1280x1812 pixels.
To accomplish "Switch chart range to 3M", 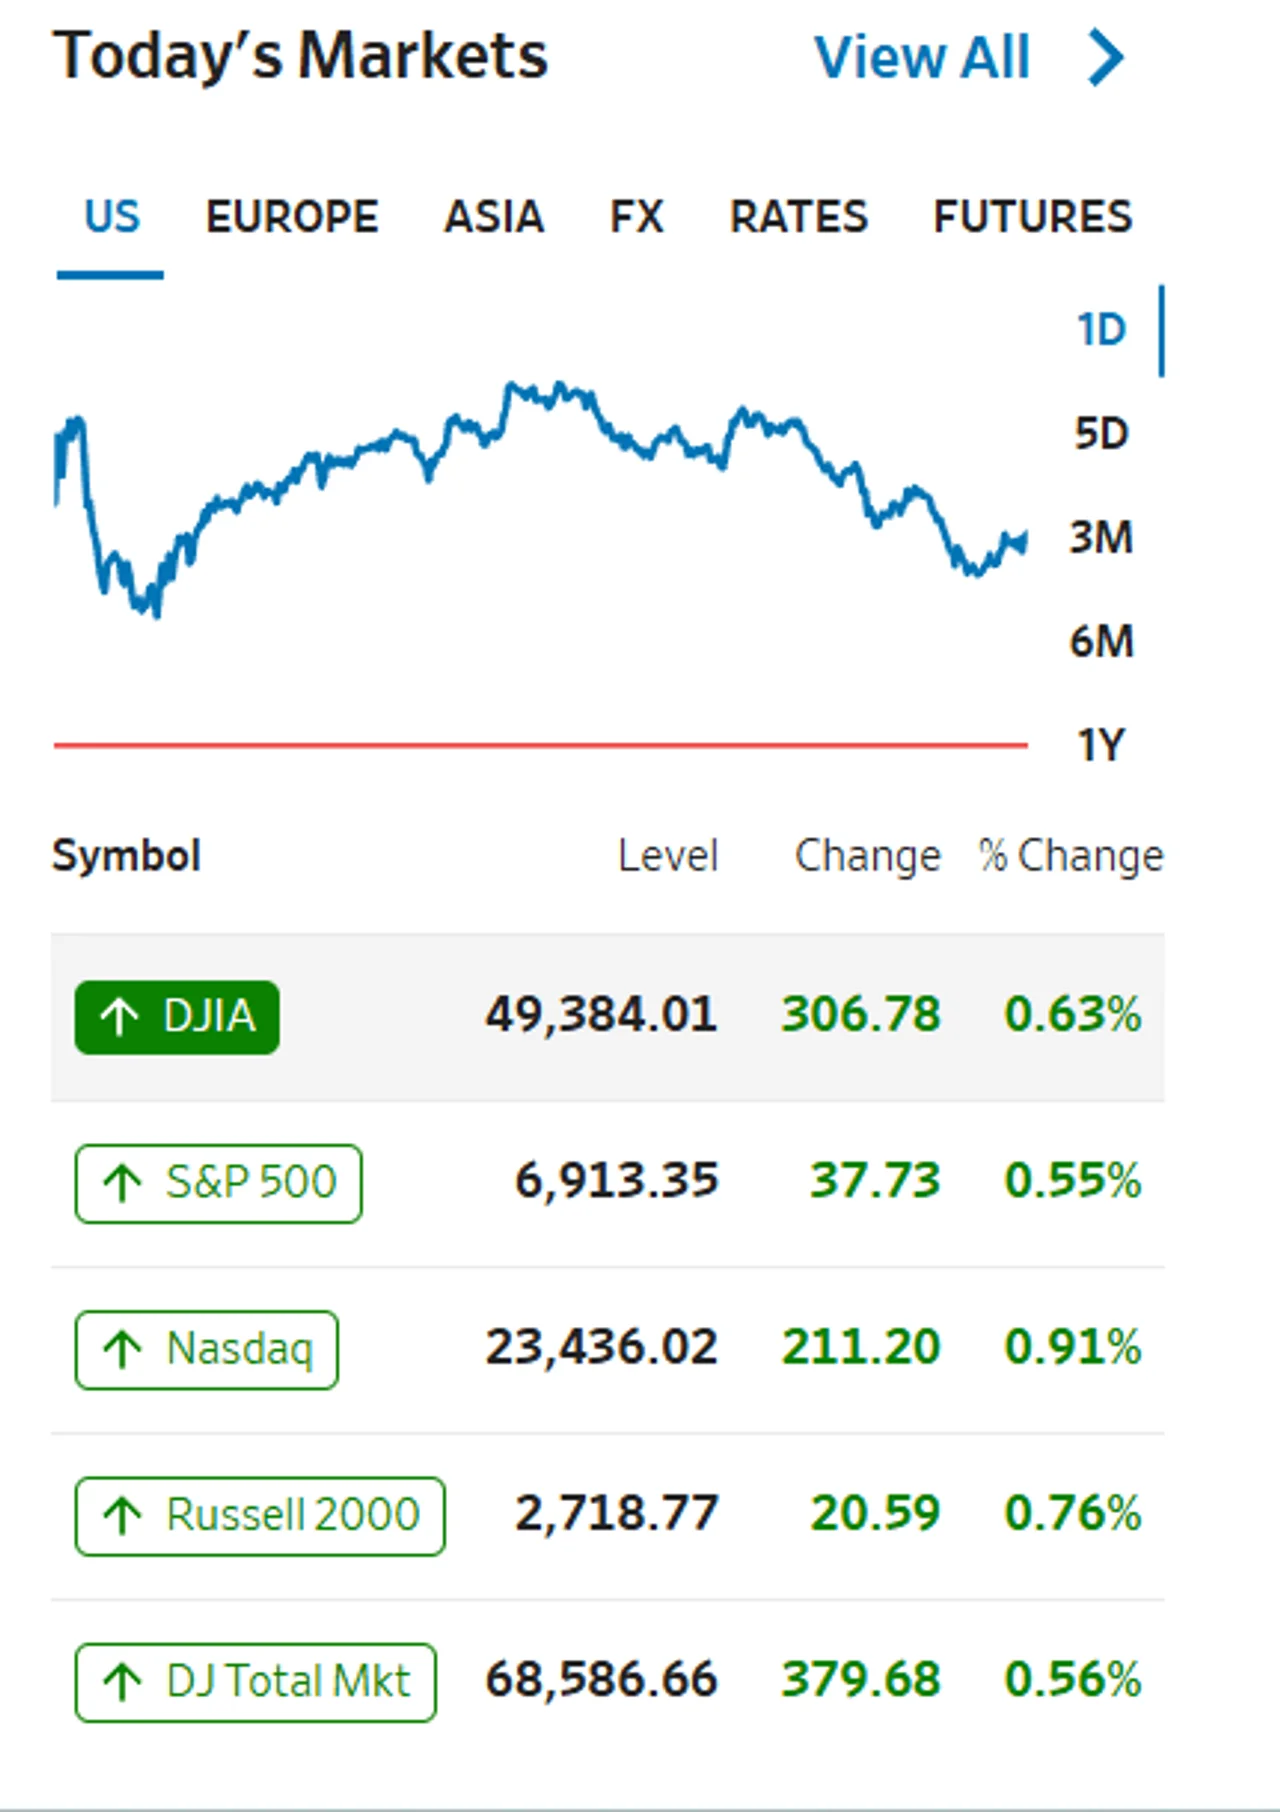I will (1101, 538).
